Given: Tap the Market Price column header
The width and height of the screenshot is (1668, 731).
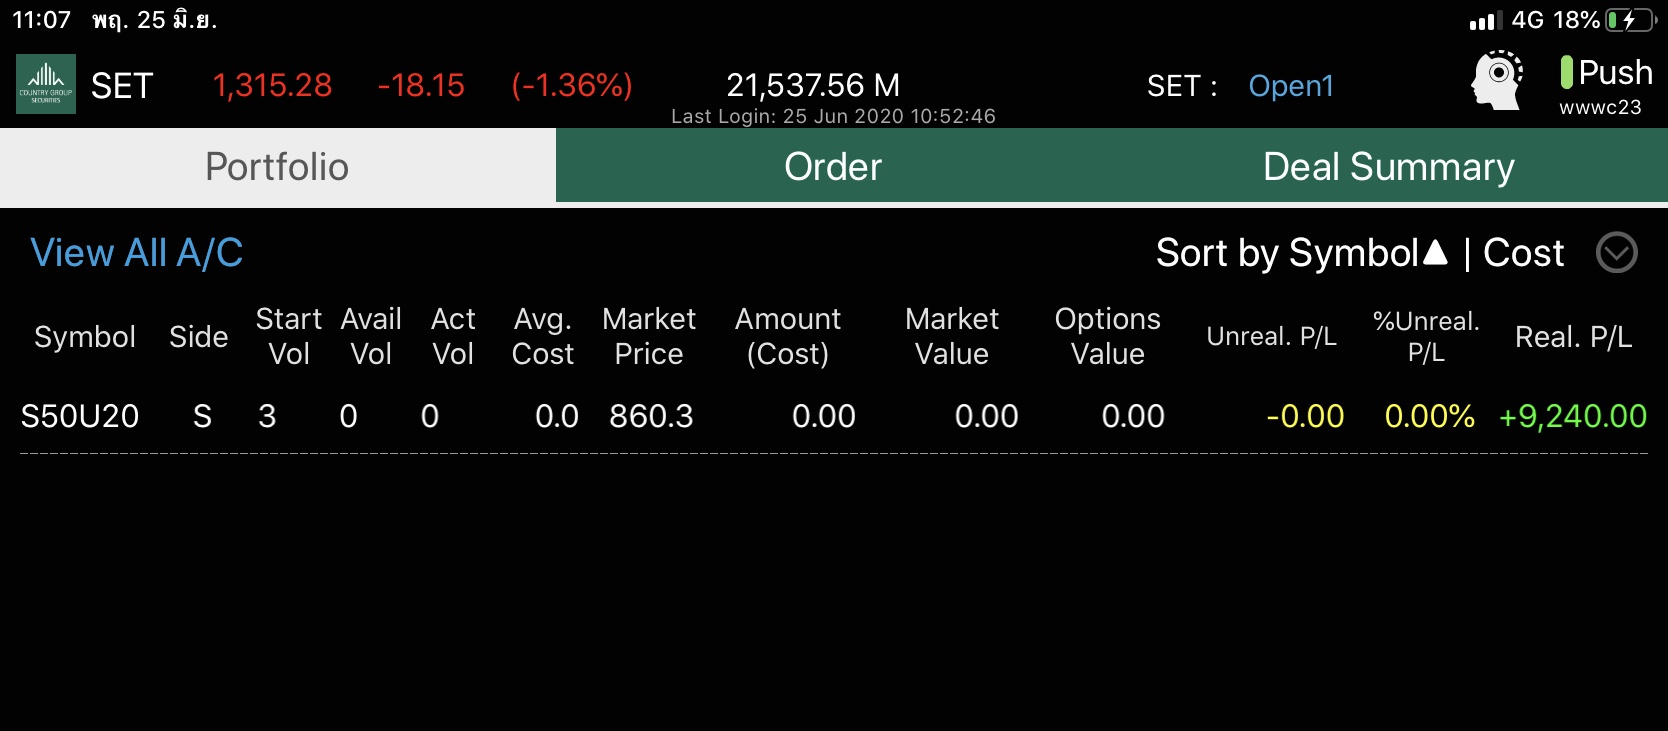Looking at the screenshot, I should (649, 336).
